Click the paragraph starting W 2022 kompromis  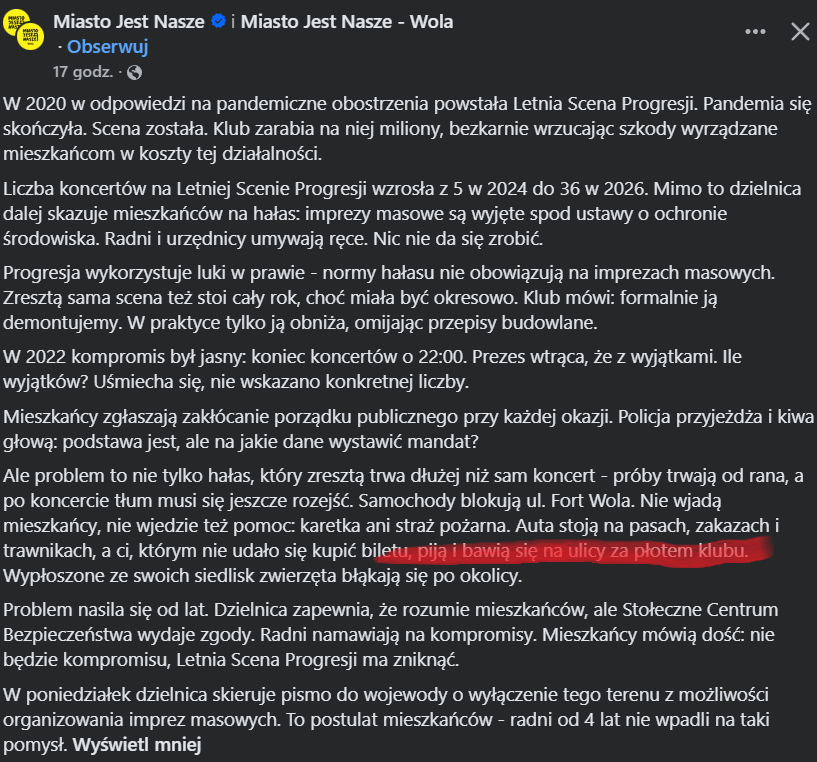(x=373, y=369)
